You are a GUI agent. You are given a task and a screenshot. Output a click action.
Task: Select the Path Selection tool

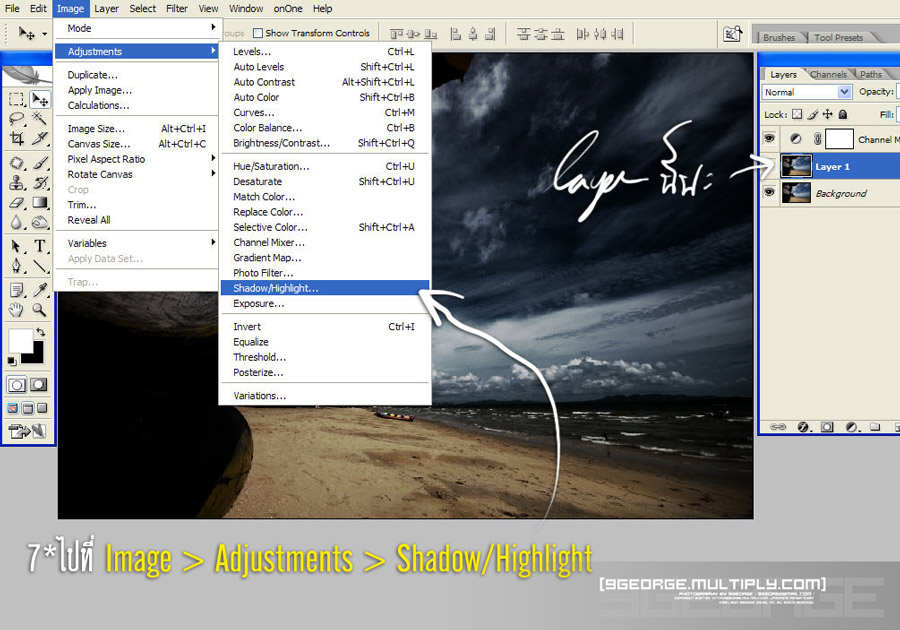coord(17,246)
